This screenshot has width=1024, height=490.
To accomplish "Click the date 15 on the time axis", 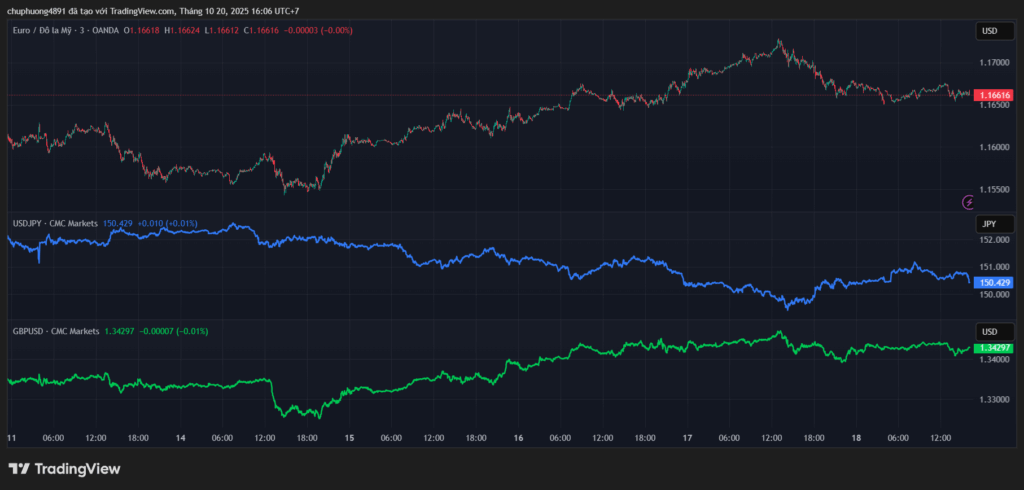I will pyautogui.click(x=350, y=438).
